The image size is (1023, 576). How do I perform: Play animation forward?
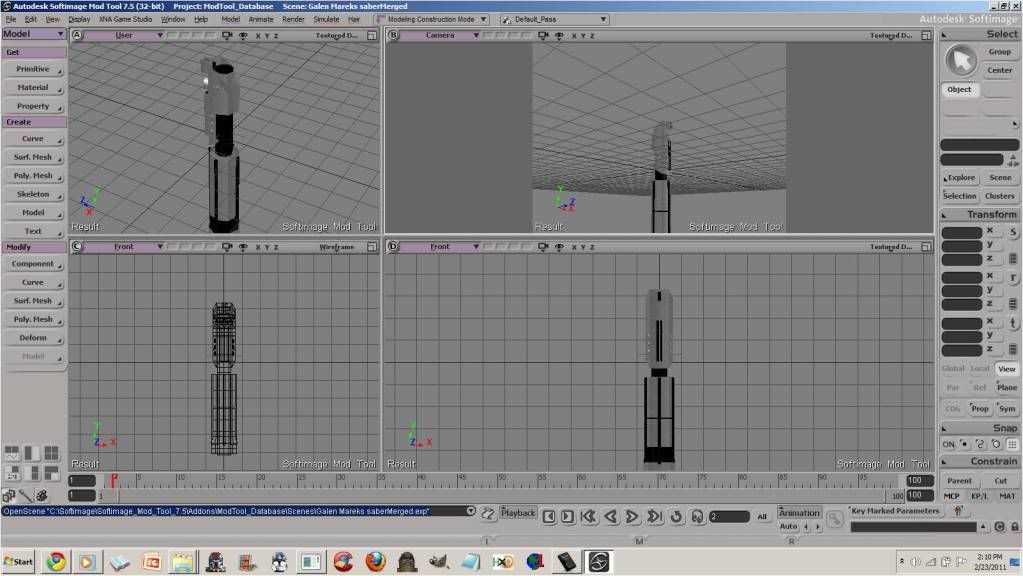point(632,516)
